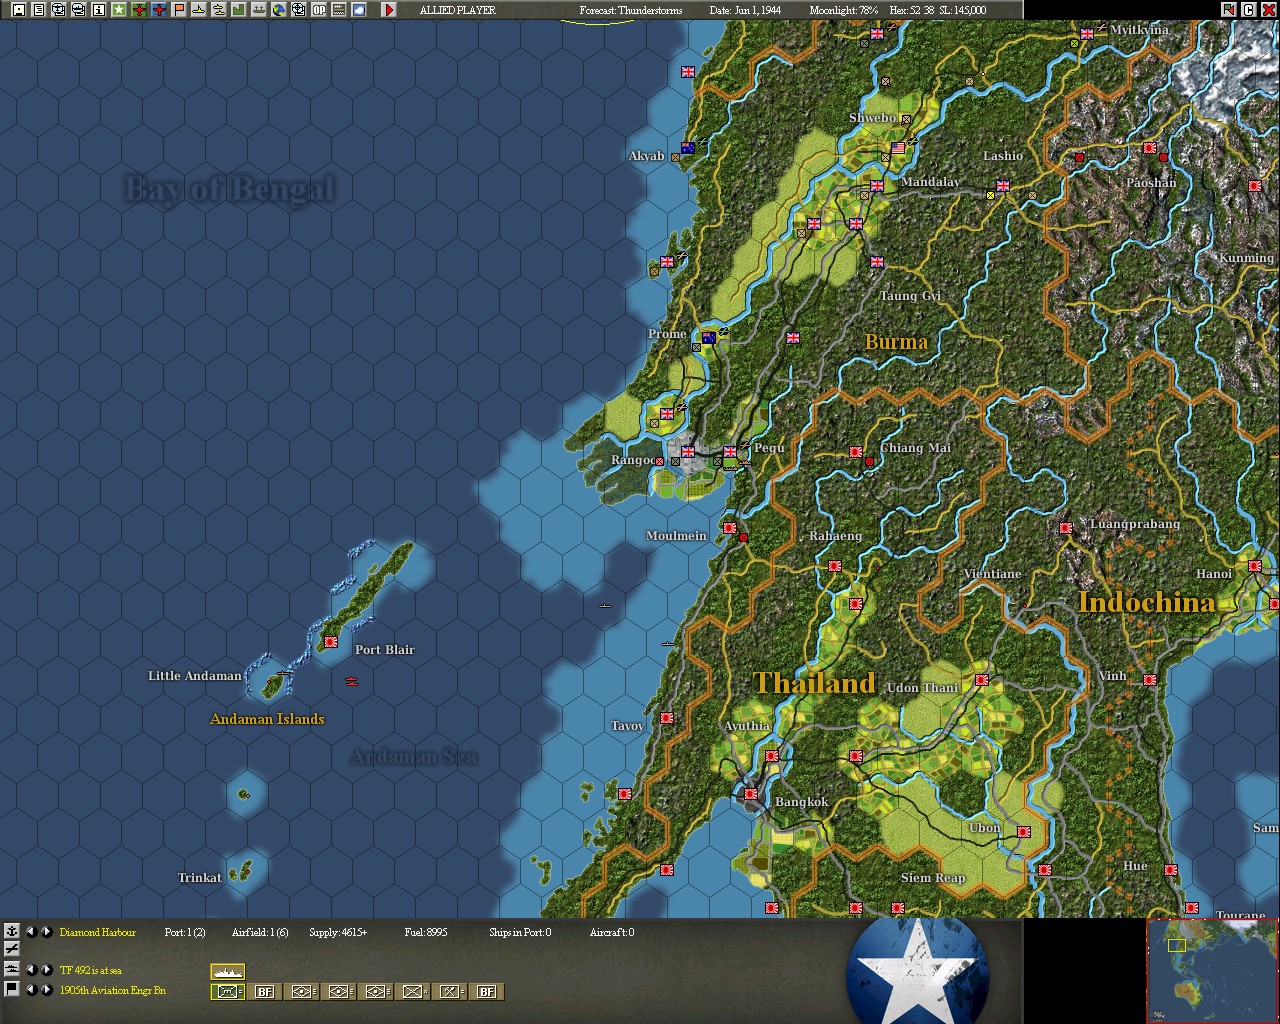Click the C combat events button top-right
Screen dimensions: 1280x1024
(1249, 9)
